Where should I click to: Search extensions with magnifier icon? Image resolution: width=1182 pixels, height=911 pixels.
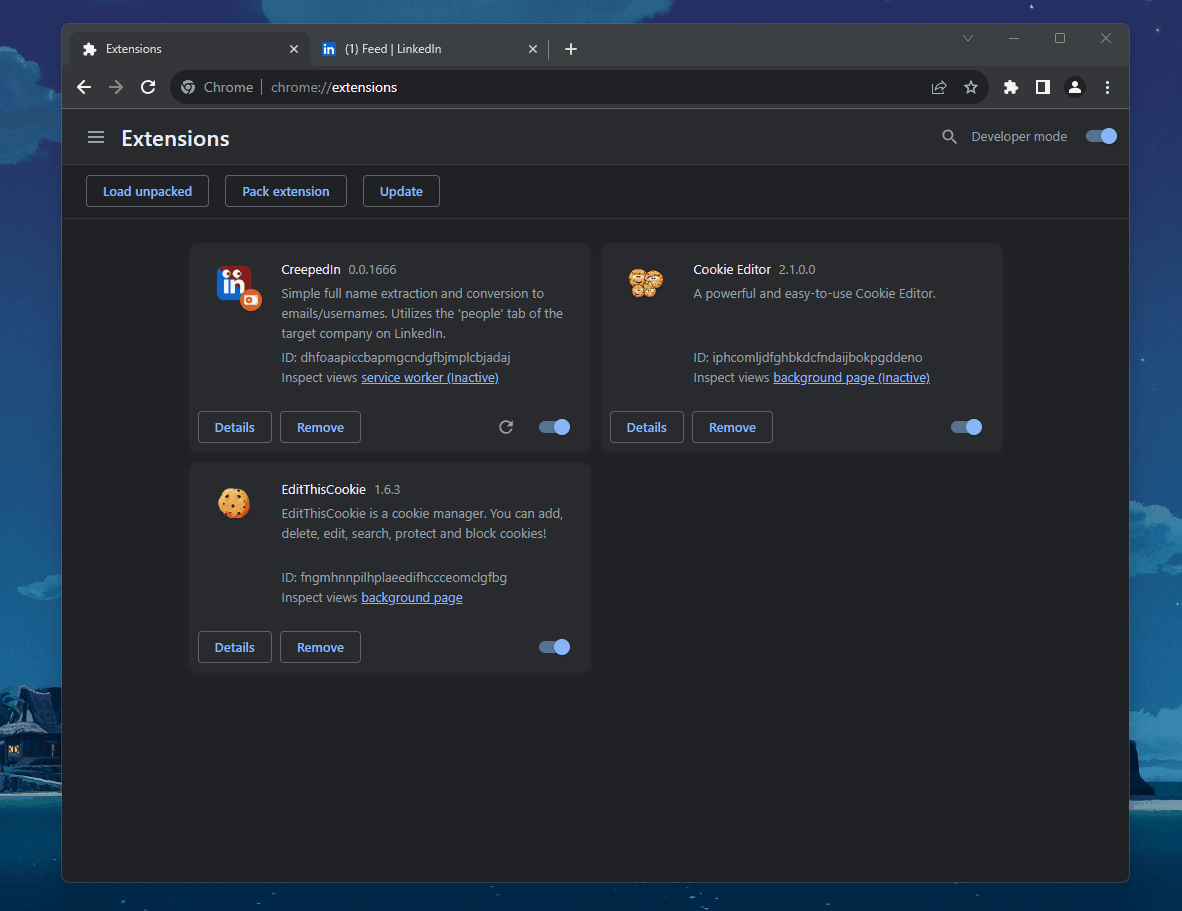[x=949, y=136]
